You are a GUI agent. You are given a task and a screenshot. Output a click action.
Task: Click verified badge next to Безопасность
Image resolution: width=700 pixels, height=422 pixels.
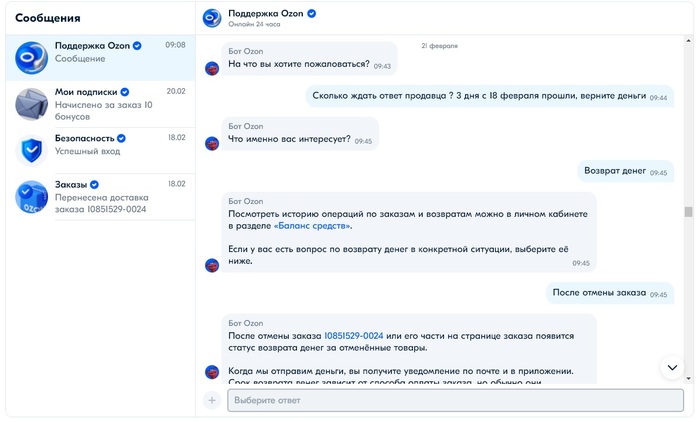121,138
